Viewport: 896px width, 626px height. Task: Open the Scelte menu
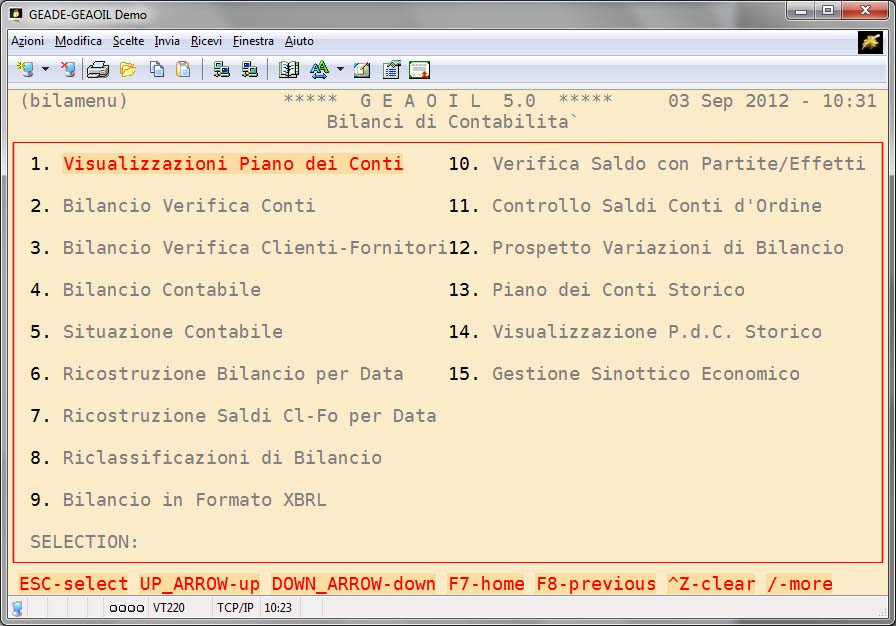tap(128, 41)
